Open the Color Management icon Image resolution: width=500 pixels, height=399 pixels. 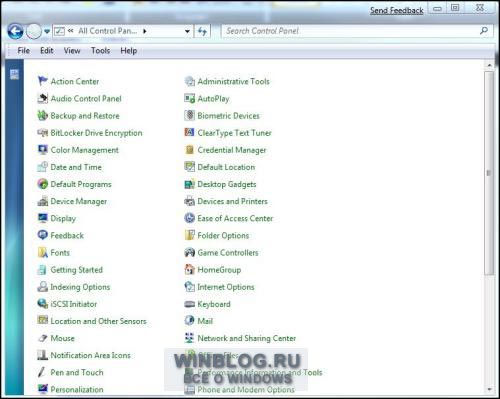(x=43, y=150)
